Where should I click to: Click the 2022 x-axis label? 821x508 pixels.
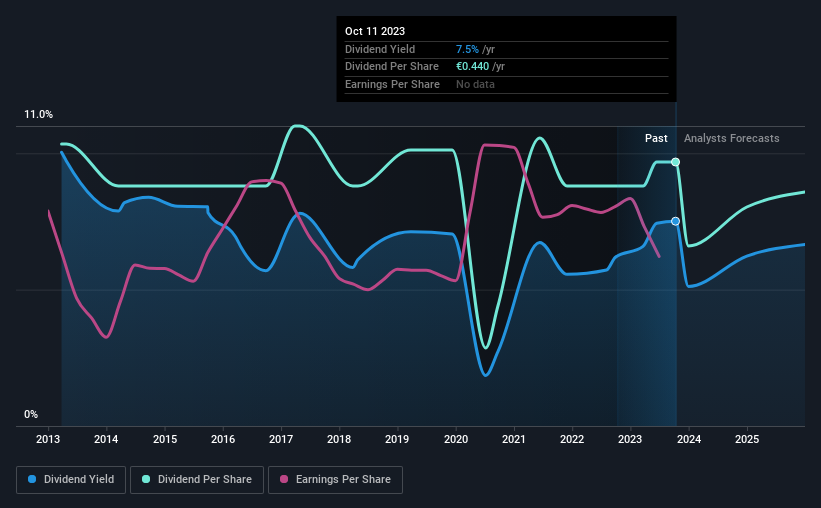(572, 439)
